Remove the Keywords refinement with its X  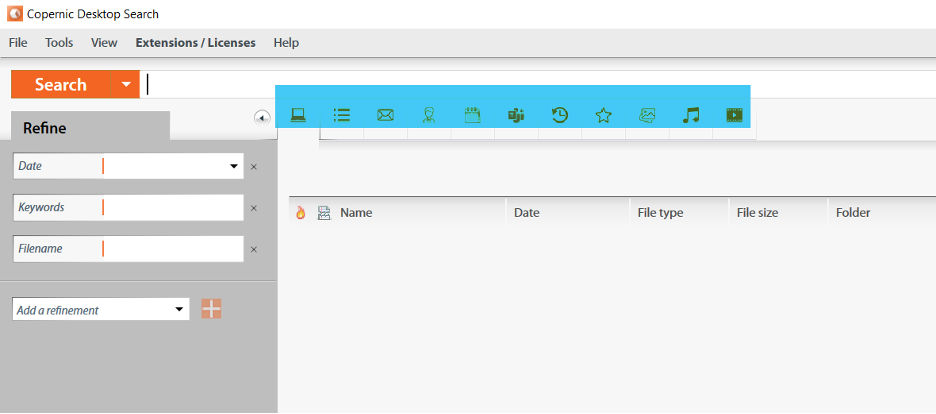[254, 208]
